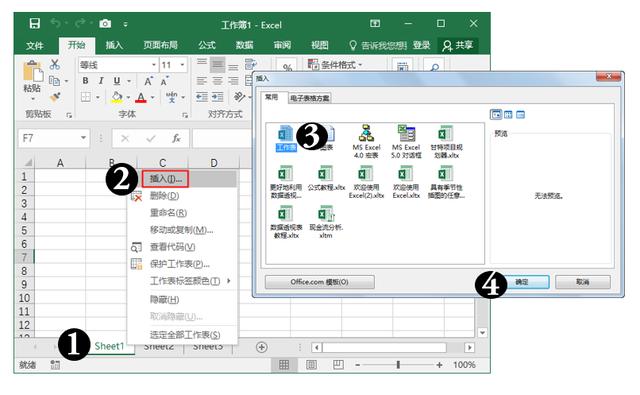Toggle Underline formatting
The image size is (640, 395).
[x=117, y=81]
